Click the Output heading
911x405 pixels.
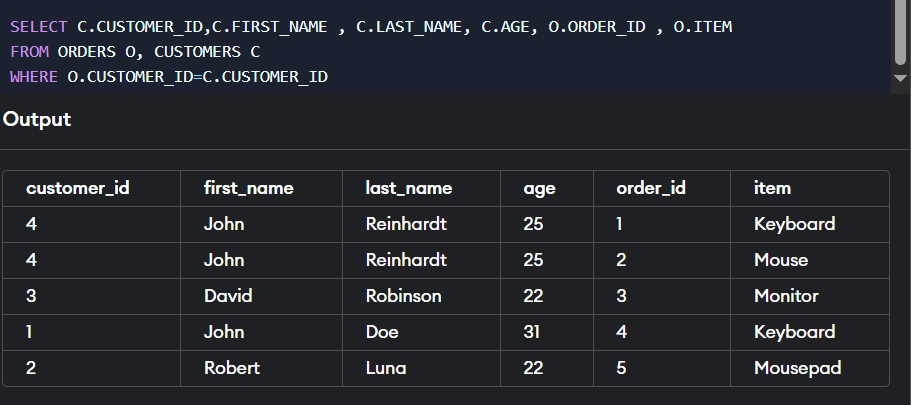point(37,119)
